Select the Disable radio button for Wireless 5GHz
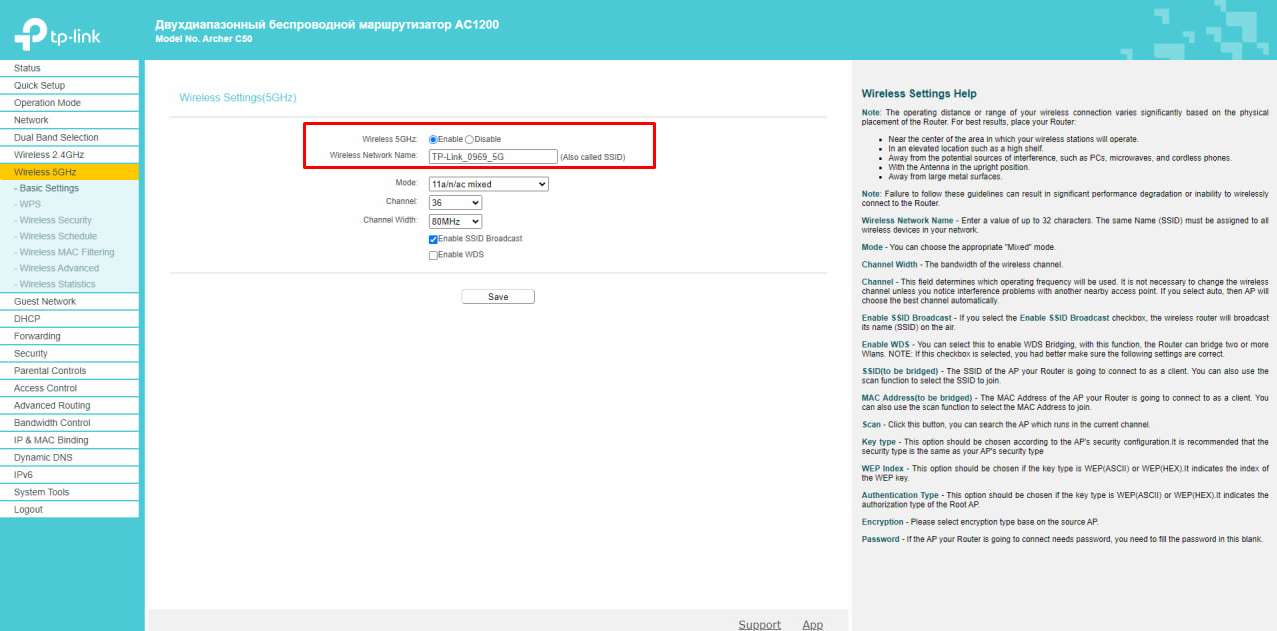 pos(469,139)
